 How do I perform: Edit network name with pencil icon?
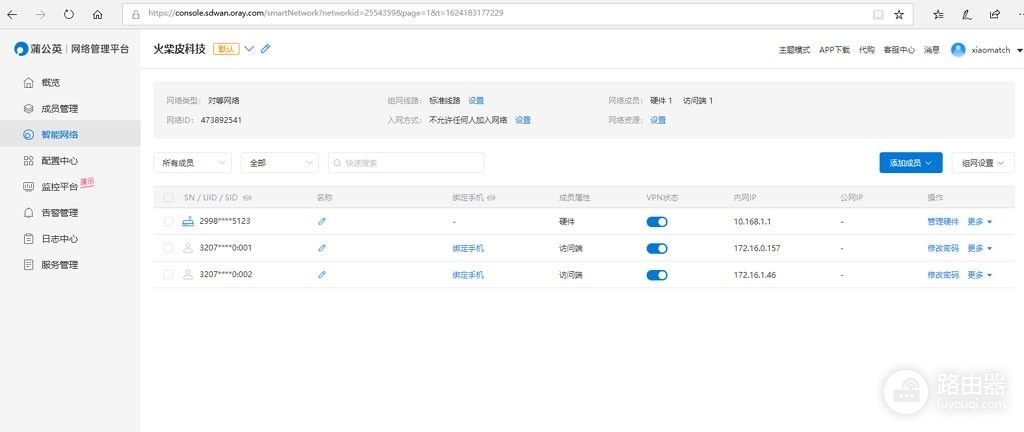(265, 49)
